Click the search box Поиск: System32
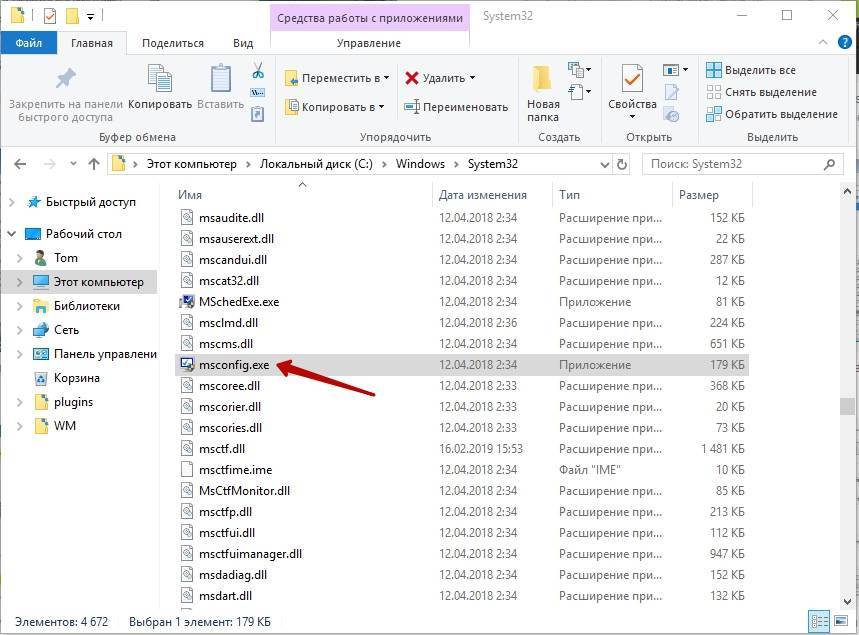 [735, 164]
